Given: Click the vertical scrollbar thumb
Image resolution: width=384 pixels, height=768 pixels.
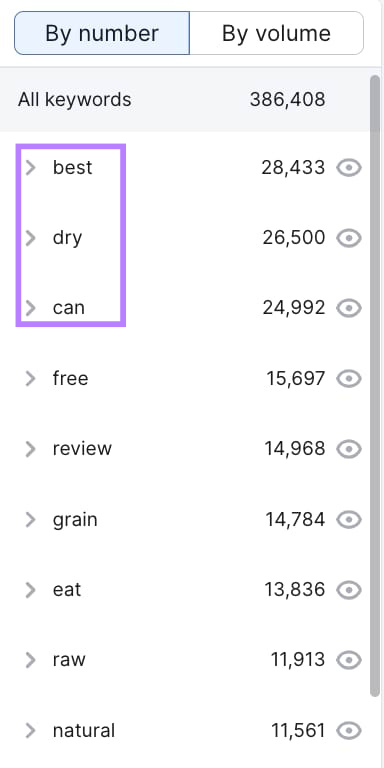Looking at the screenshot, I should pos(375,385).
